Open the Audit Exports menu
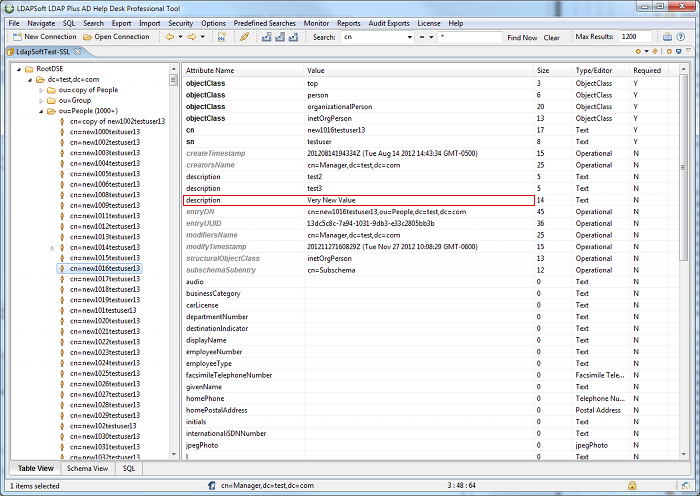This screenshot has height=496, width=700. coord(389,23)
